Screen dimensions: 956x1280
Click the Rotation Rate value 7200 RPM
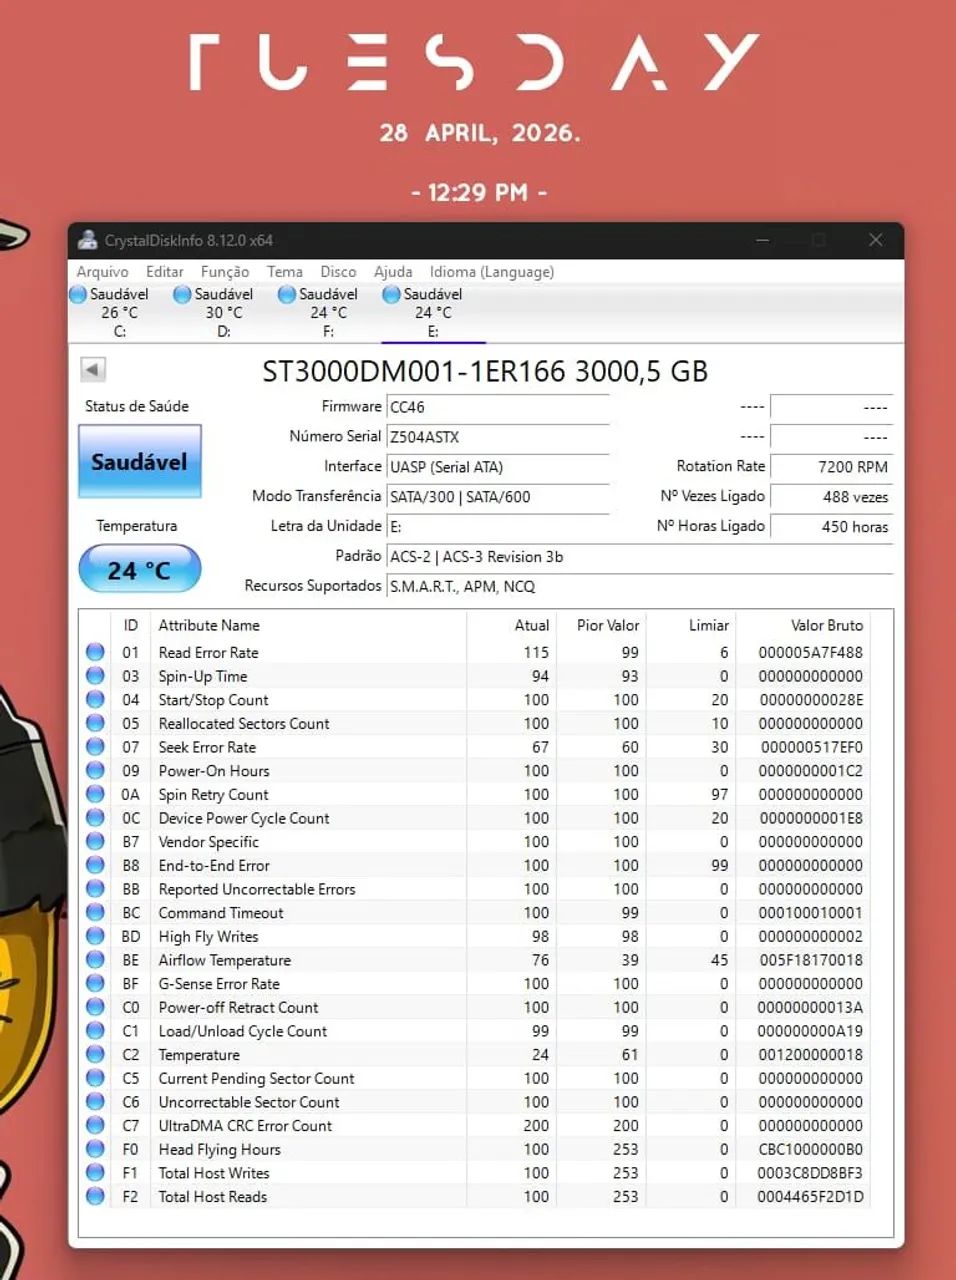pyautogui.click(x=832, y=467)
